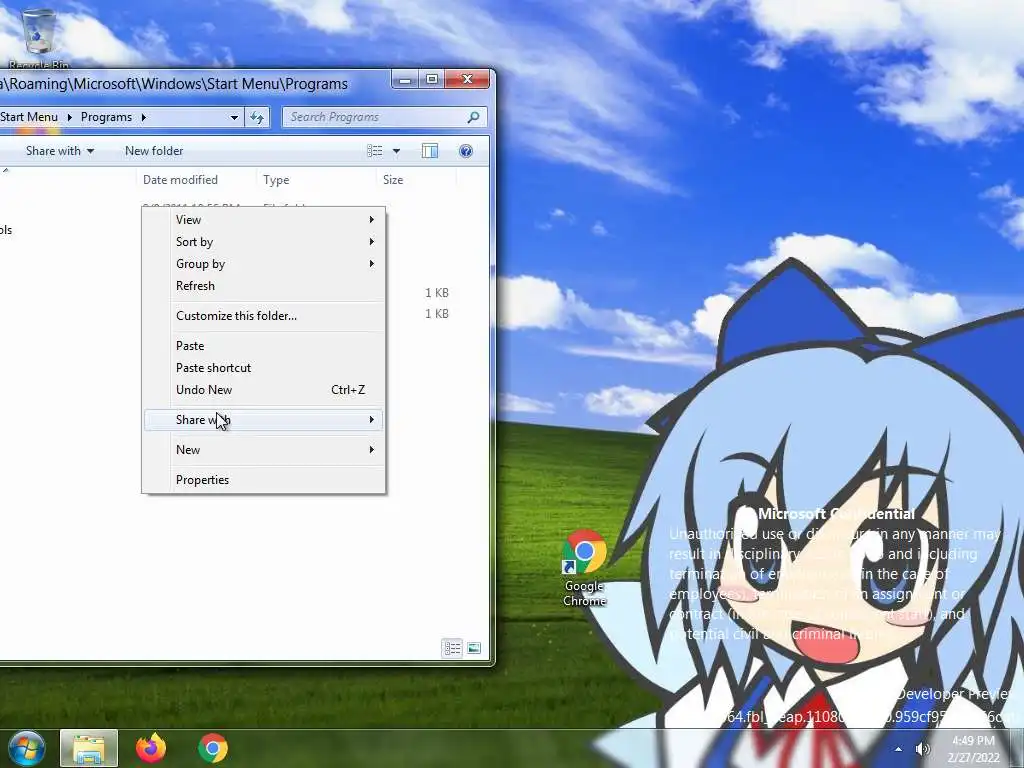
Task: Open File Explorer from the taskbar
Action: 89,748
